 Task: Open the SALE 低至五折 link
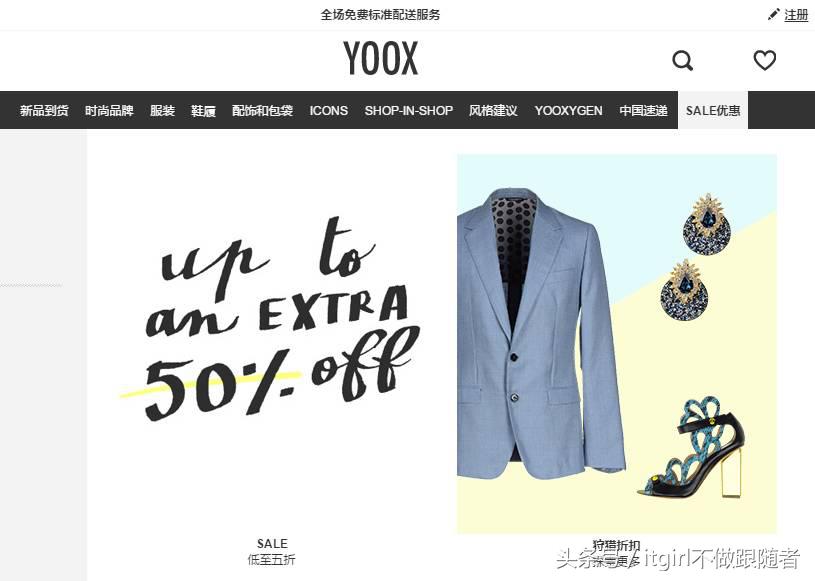272,551
